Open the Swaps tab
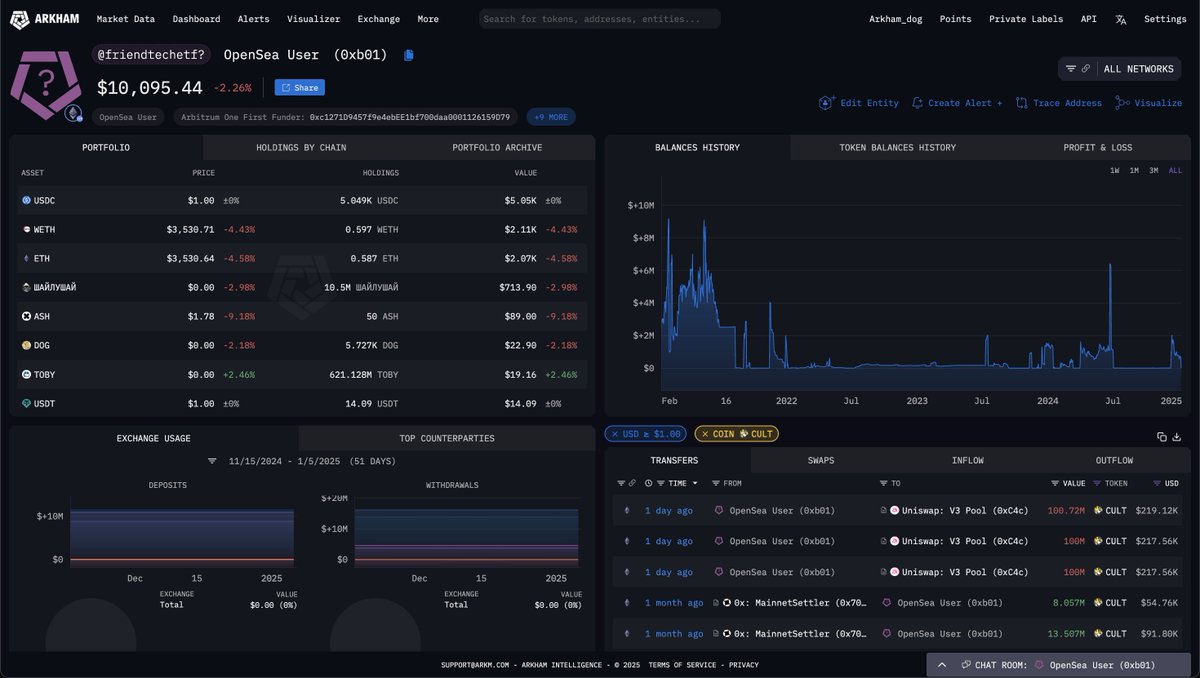The height and width of the screenshot is (678, 1200). pyautogui.click(x=821, y=460)
